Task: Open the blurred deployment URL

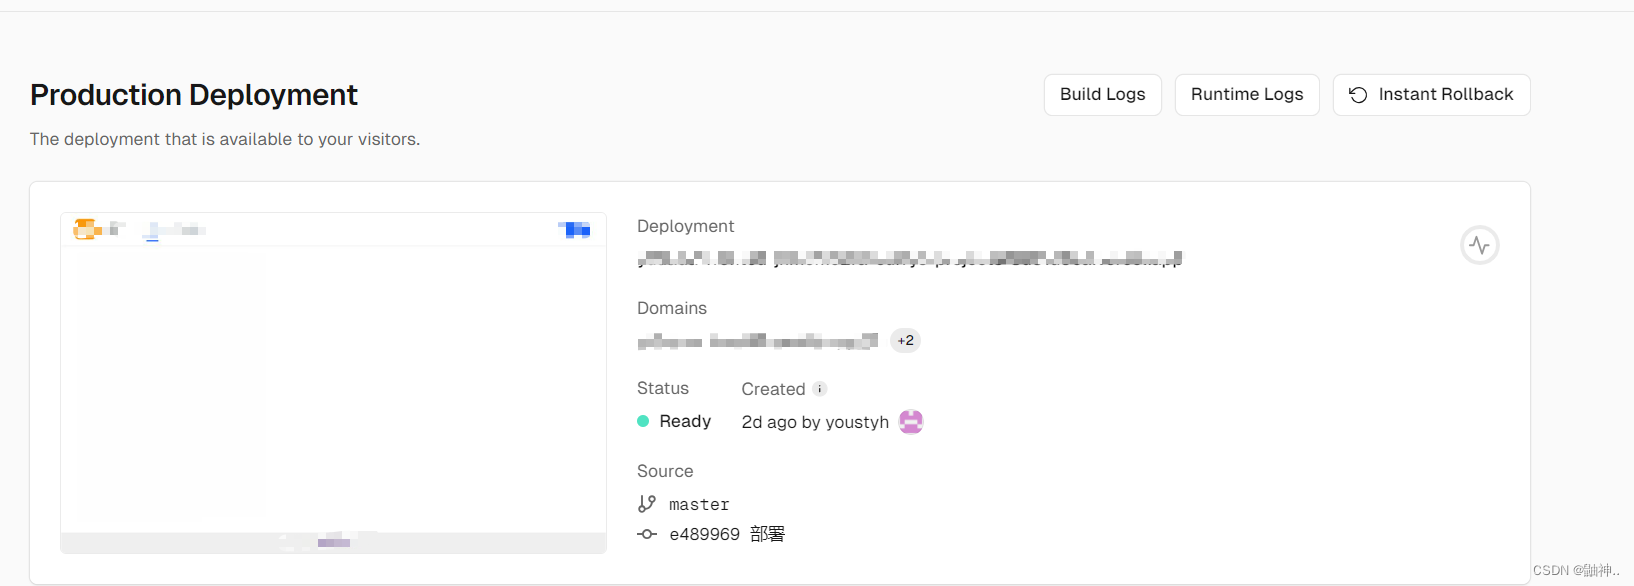Action: [x=909, y=259]
